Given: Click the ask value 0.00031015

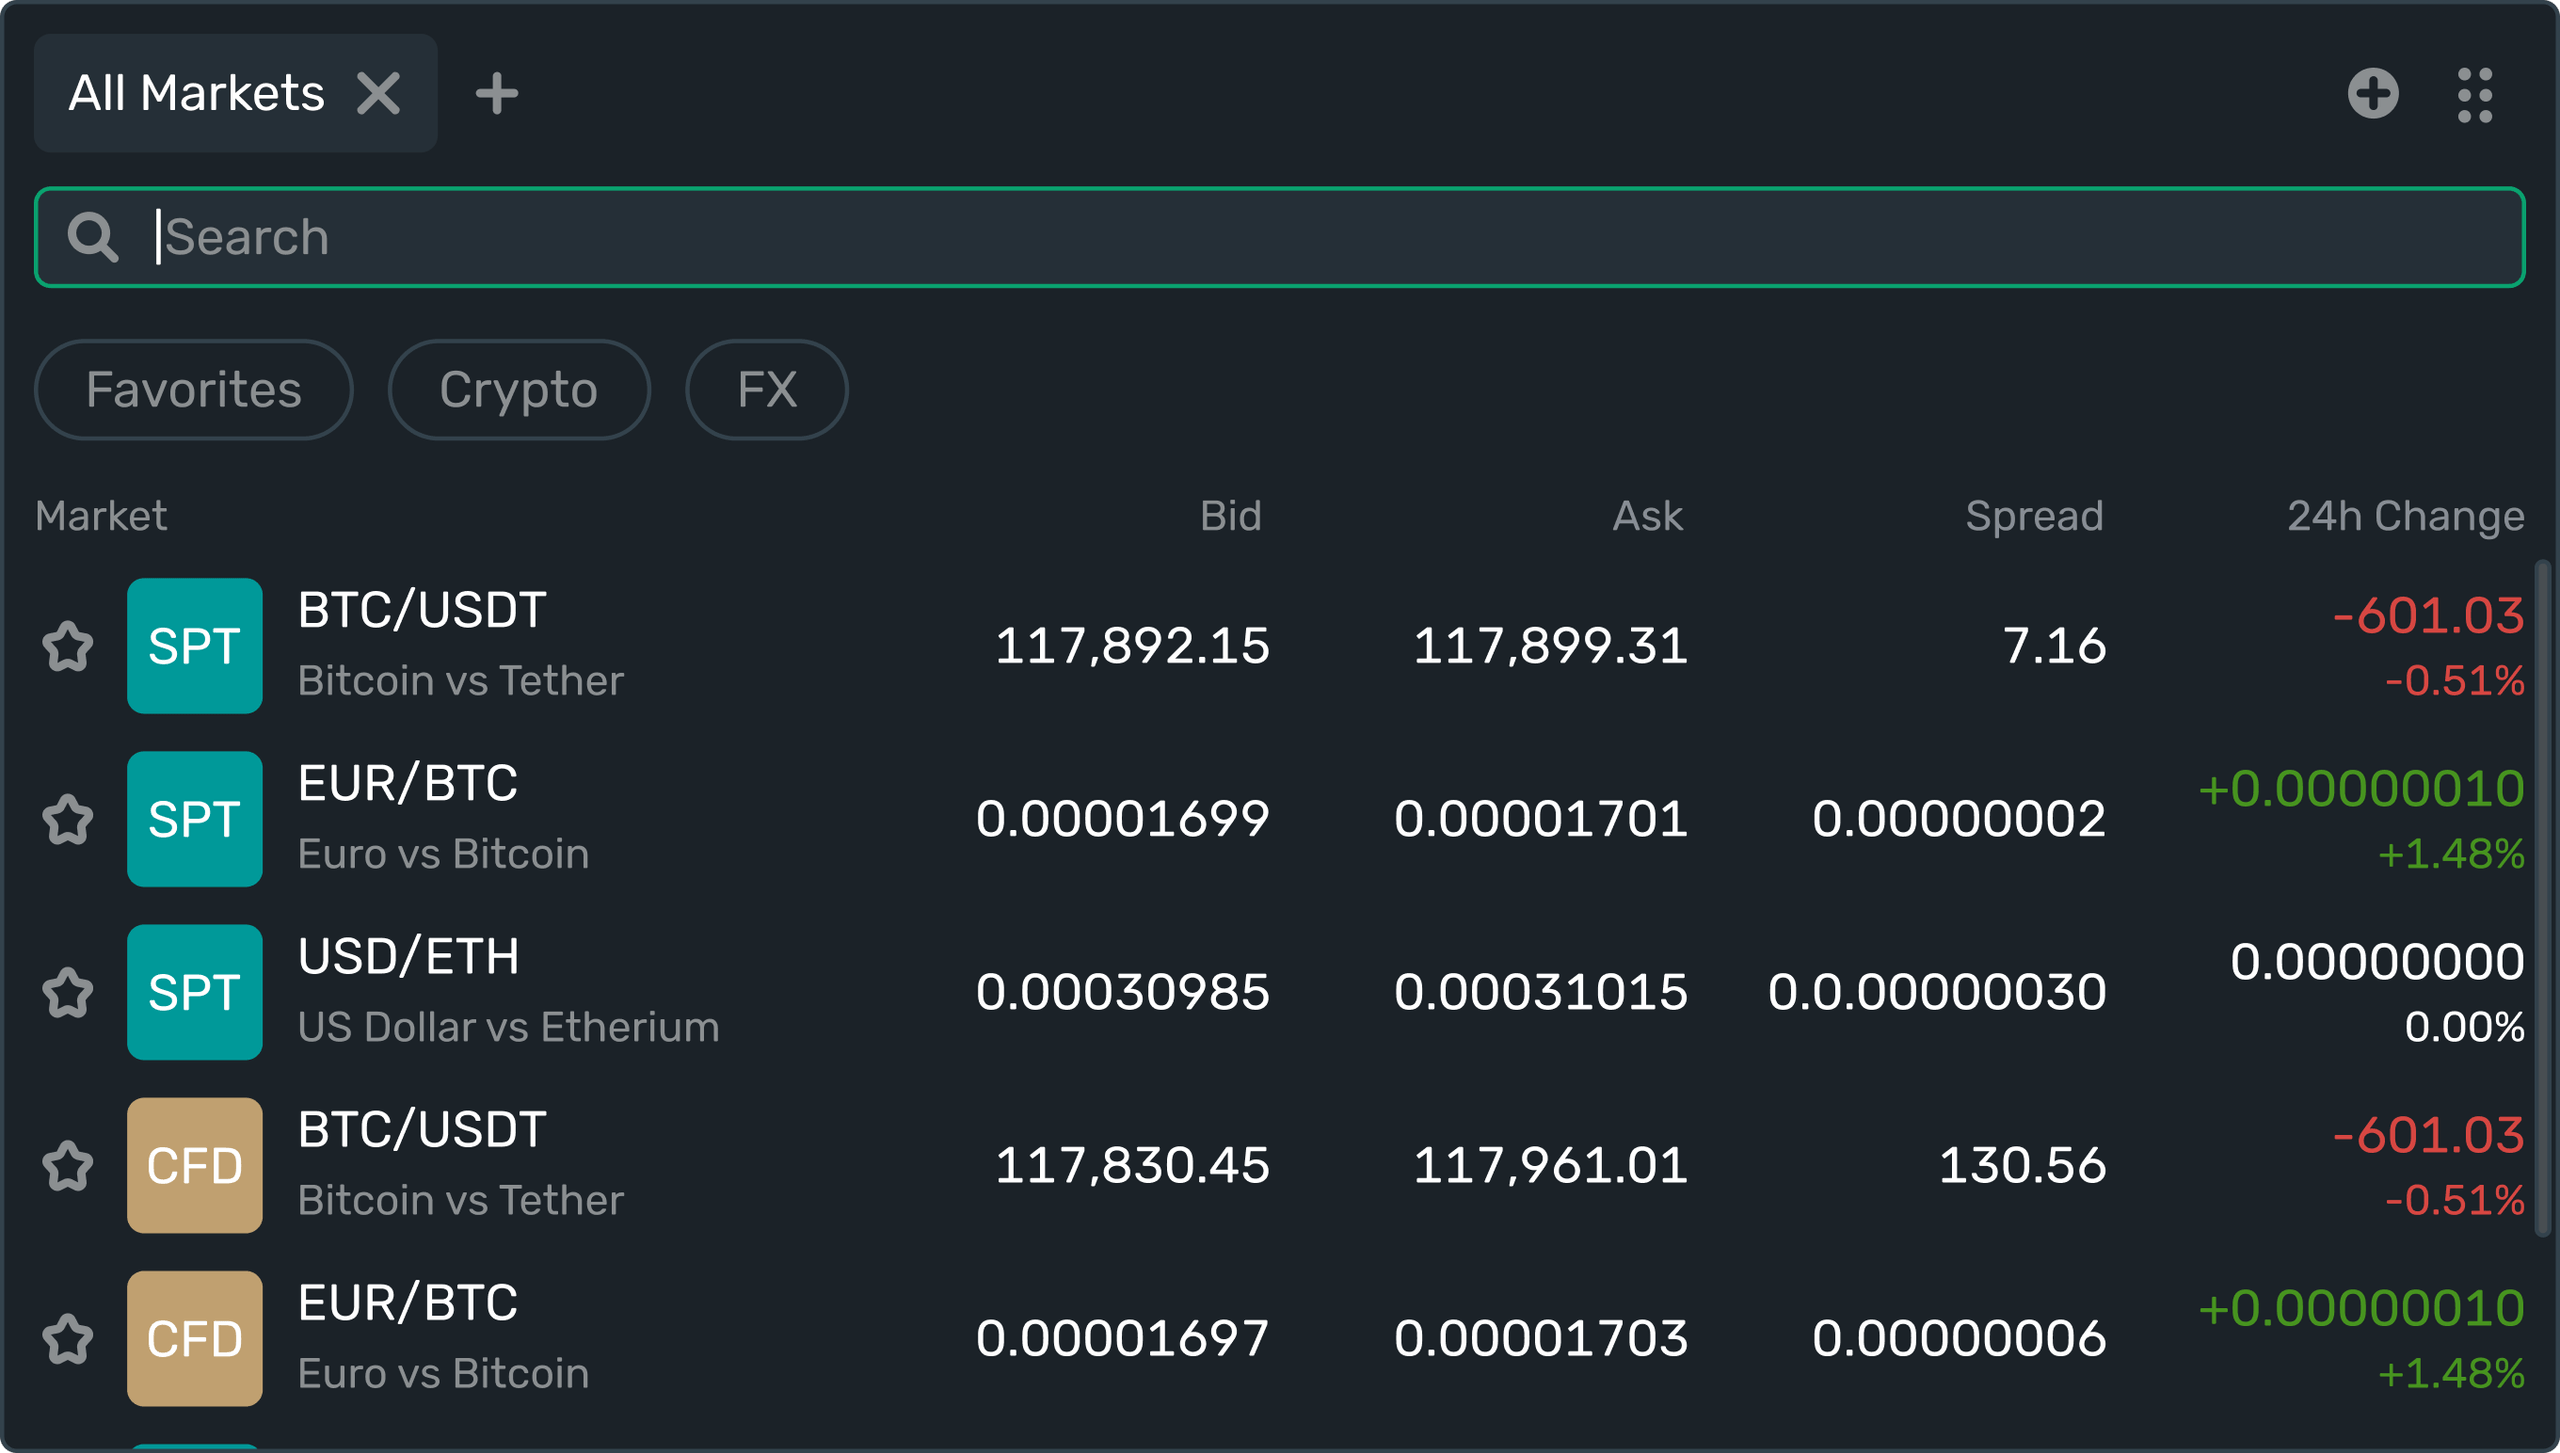Looking at the screenshot, I should click(1540, 992).
